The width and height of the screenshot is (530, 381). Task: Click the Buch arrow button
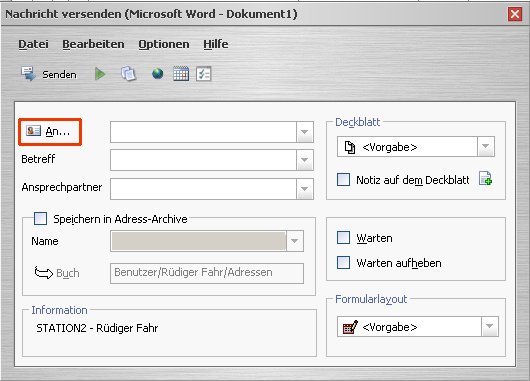click(57, 273)
